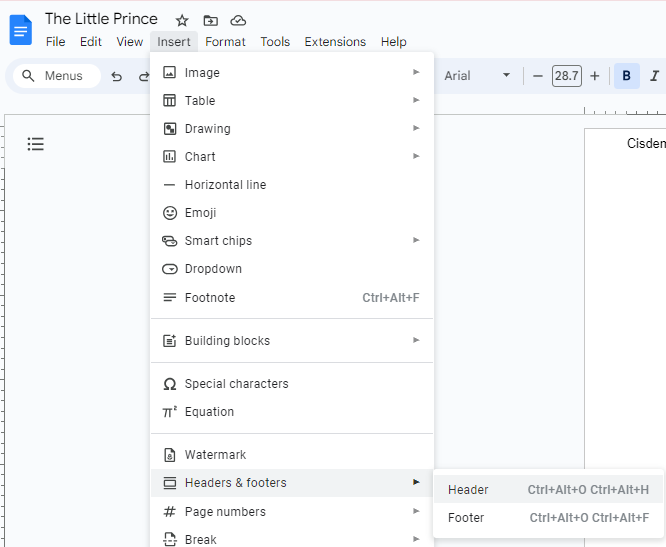Star the document The Little Prince

coord(182,20)
